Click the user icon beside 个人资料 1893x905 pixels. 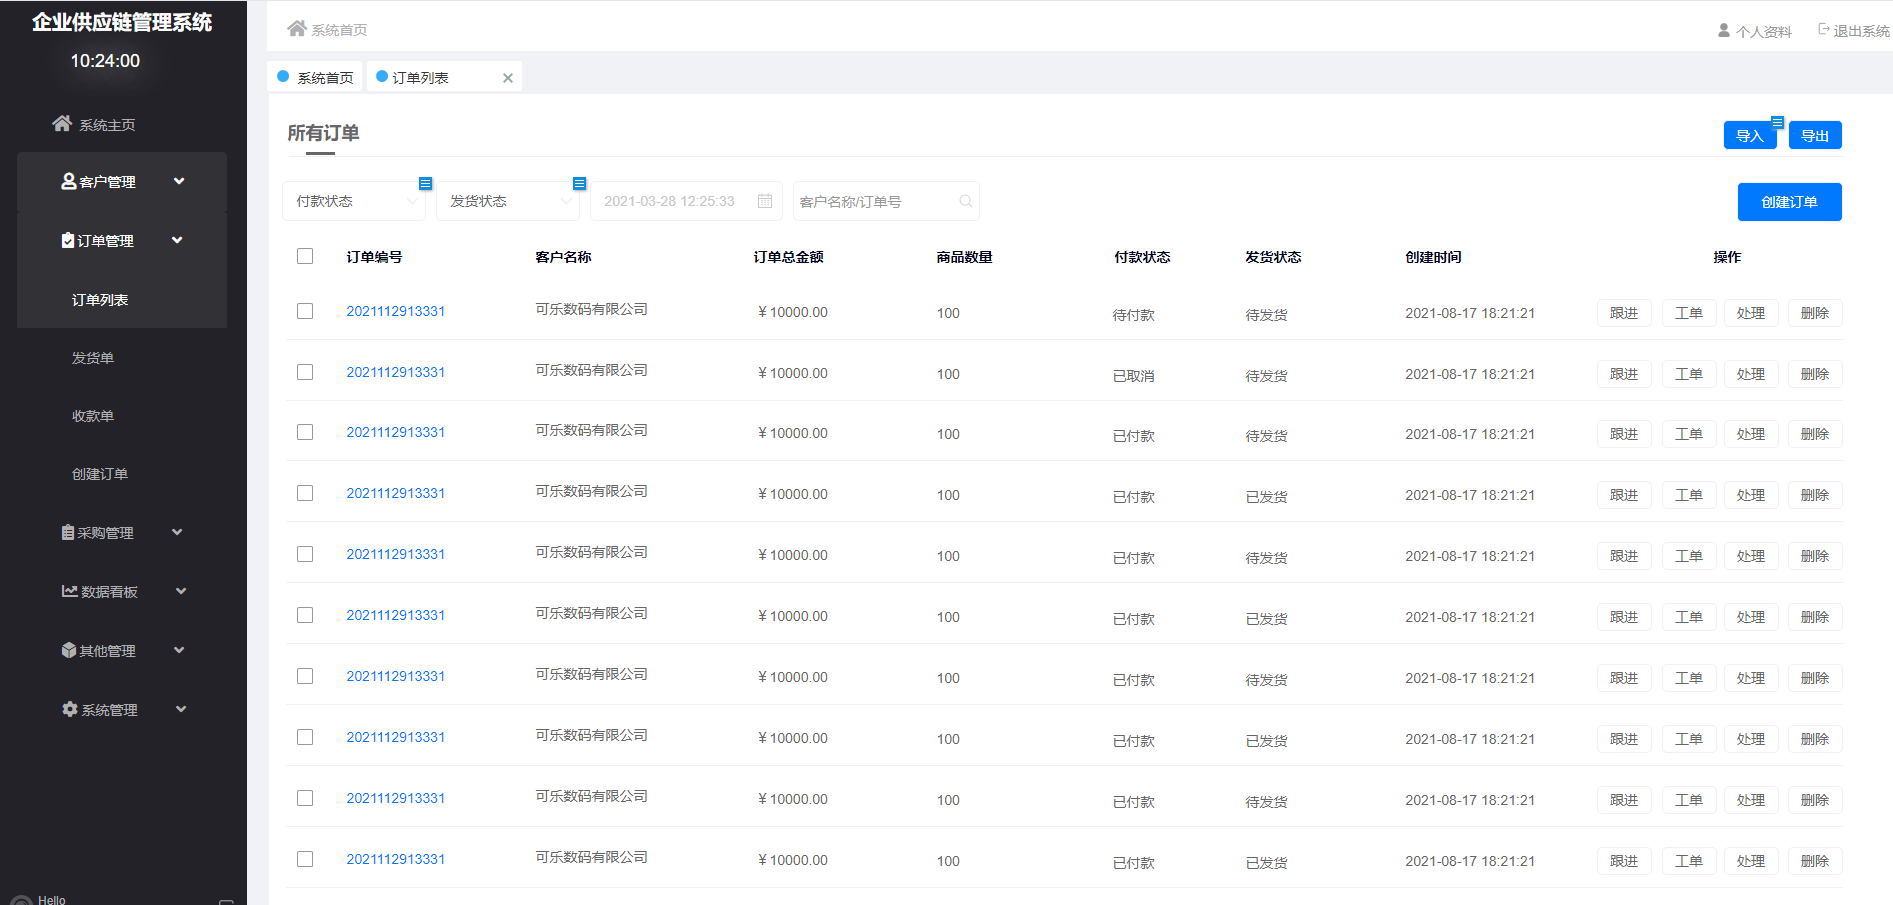point(1724,31)
